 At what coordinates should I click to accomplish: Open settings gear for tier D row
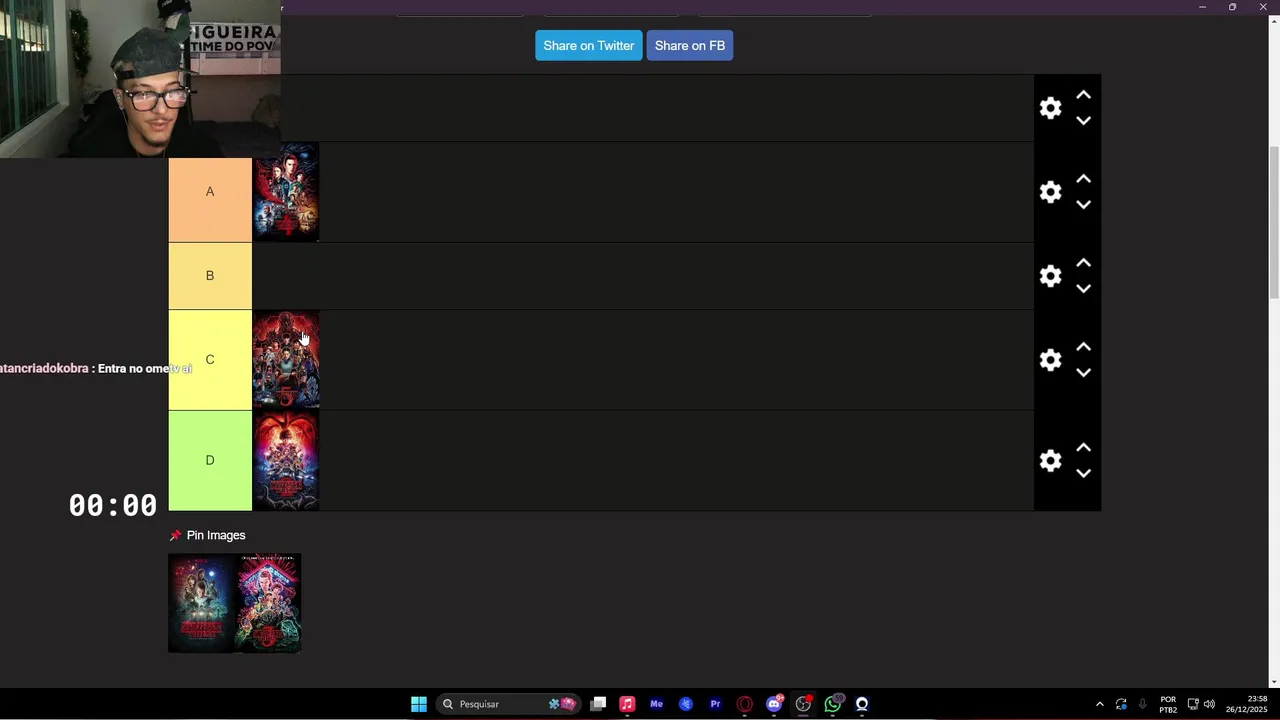(x=1050, y=460)
